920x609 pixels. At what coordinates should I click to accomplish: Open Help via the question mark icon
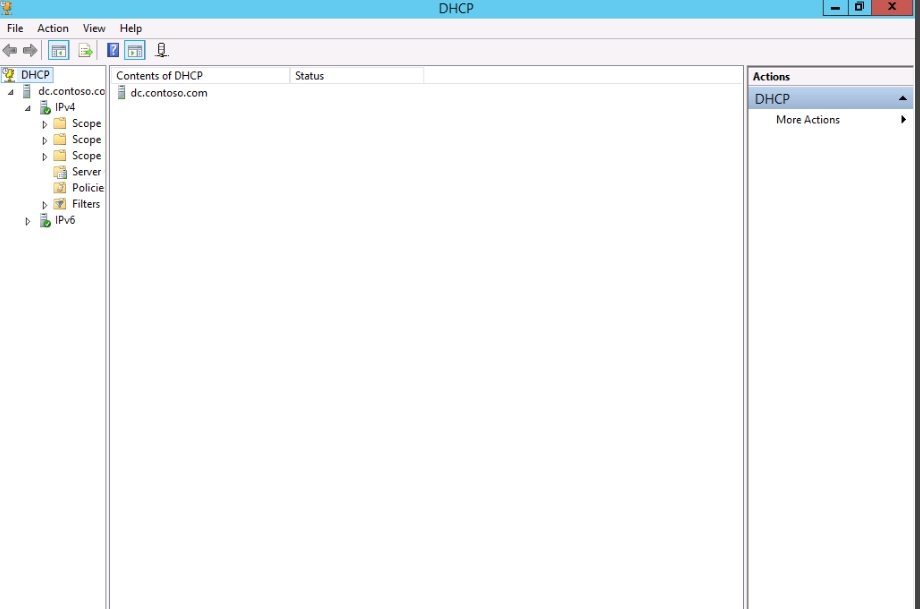click(114, 50)
